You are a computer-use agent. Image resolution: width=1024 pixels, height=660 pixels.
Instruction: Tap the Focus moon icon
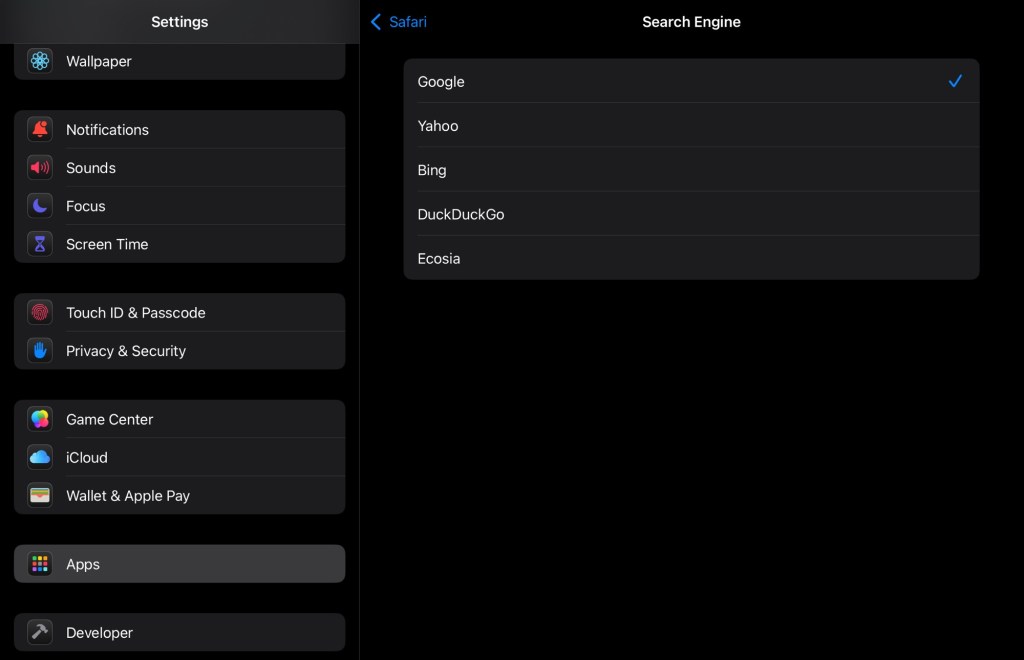point(40,206)
